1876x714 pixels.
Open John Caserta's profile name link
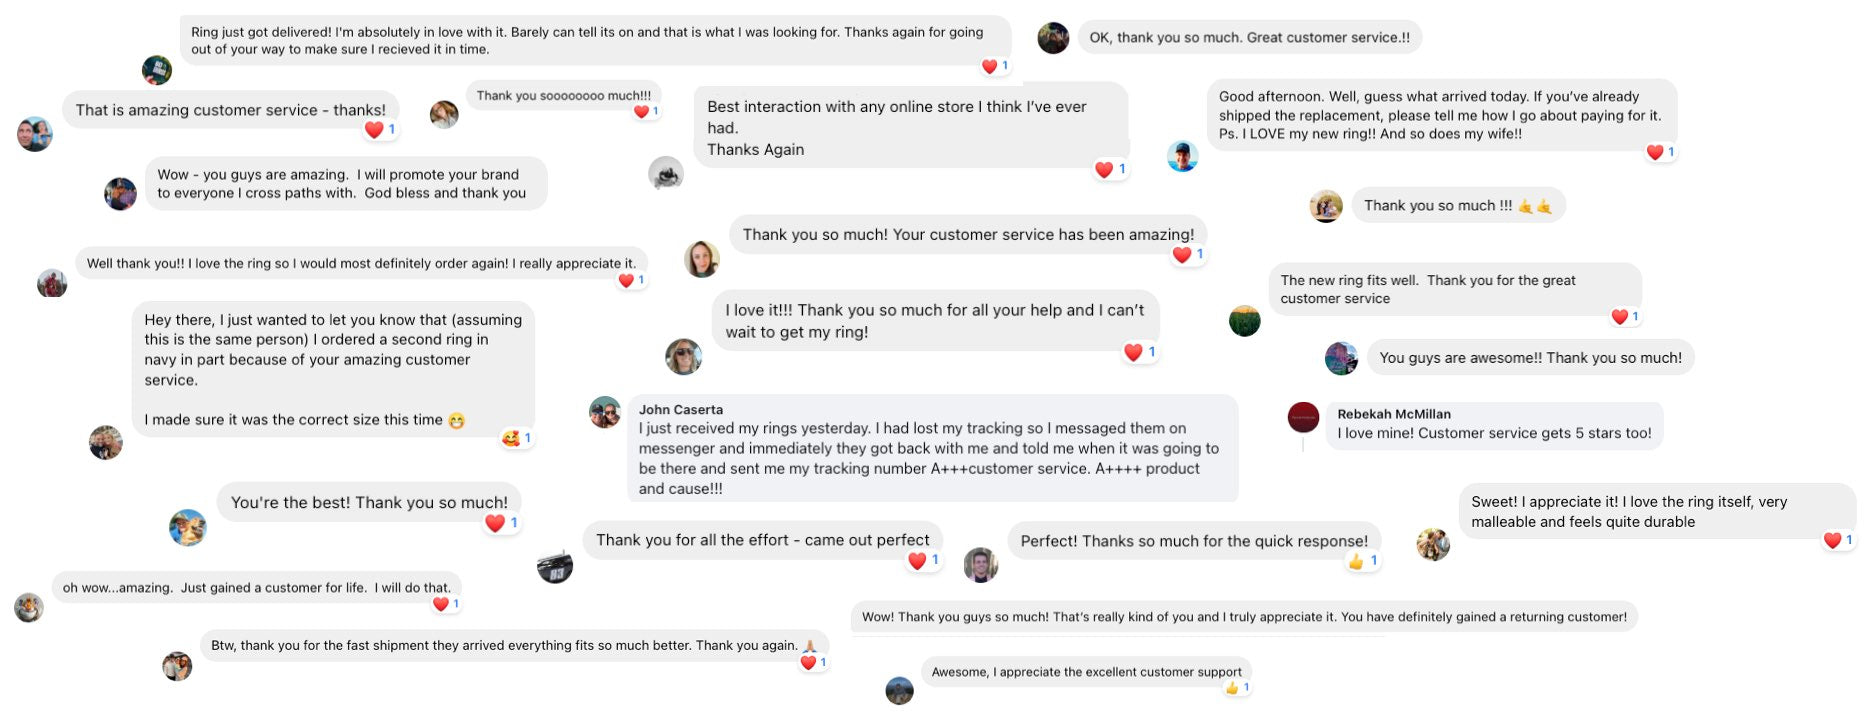(x=680, y=409)
